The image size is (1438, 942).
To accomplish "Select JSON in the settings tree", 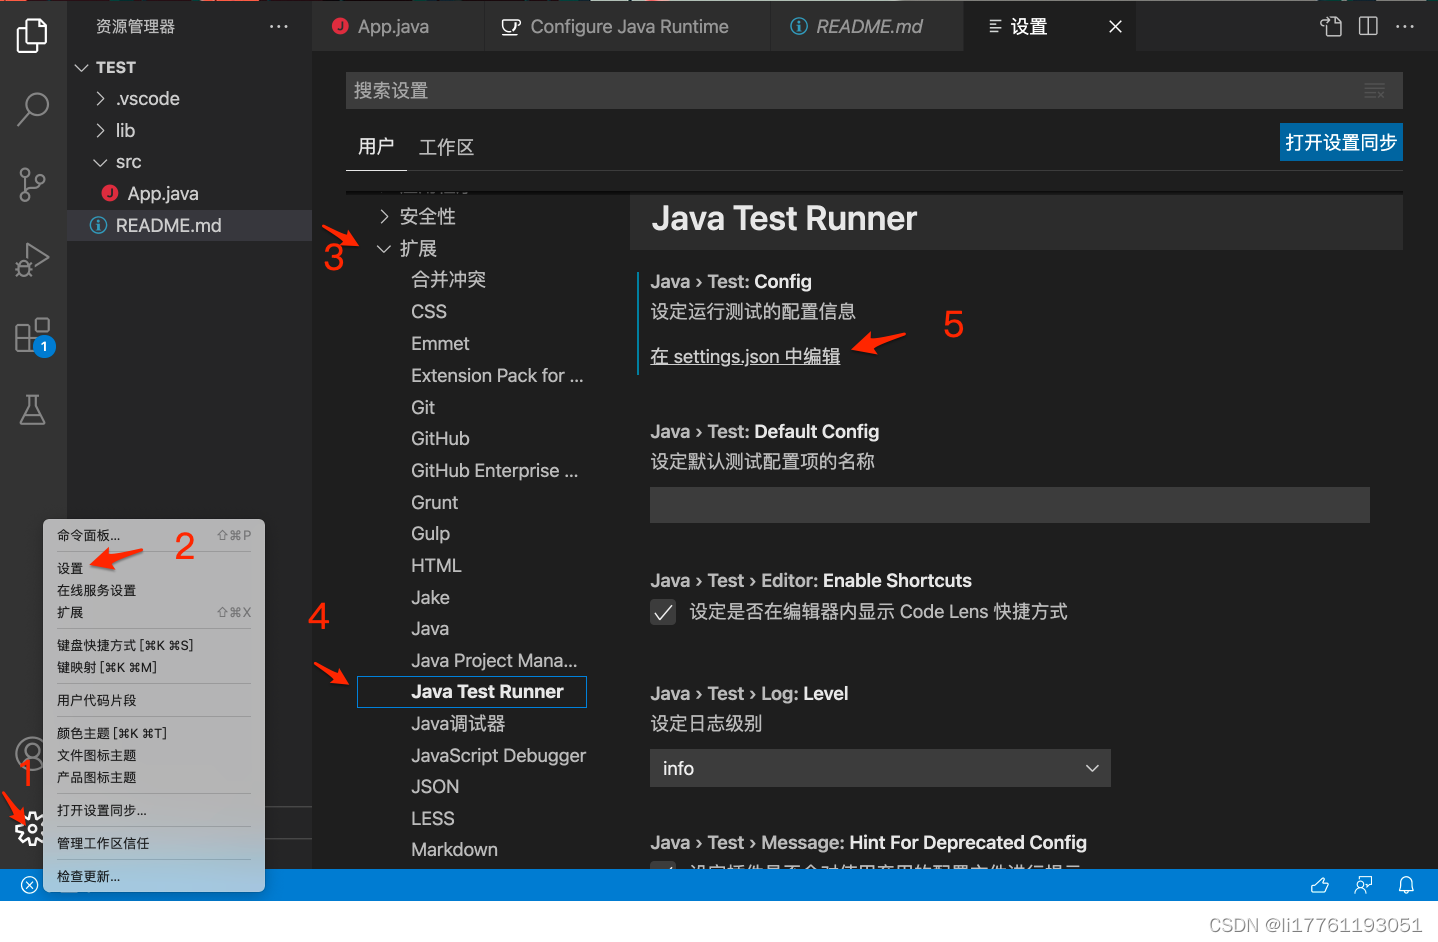I will [435, 787].
